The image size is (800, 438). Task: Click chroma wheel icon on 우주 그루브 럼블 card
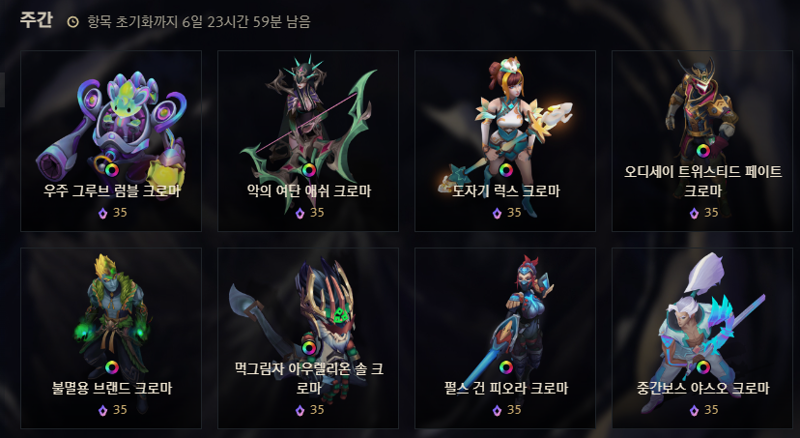click(x=112, y=169)
